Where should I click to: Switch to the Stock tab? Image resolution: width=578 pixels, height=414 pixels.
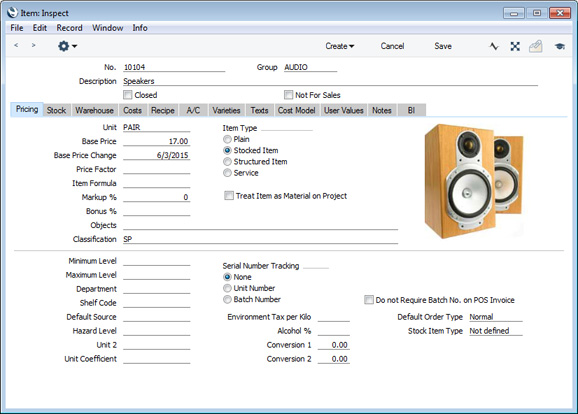click(56, 110)
